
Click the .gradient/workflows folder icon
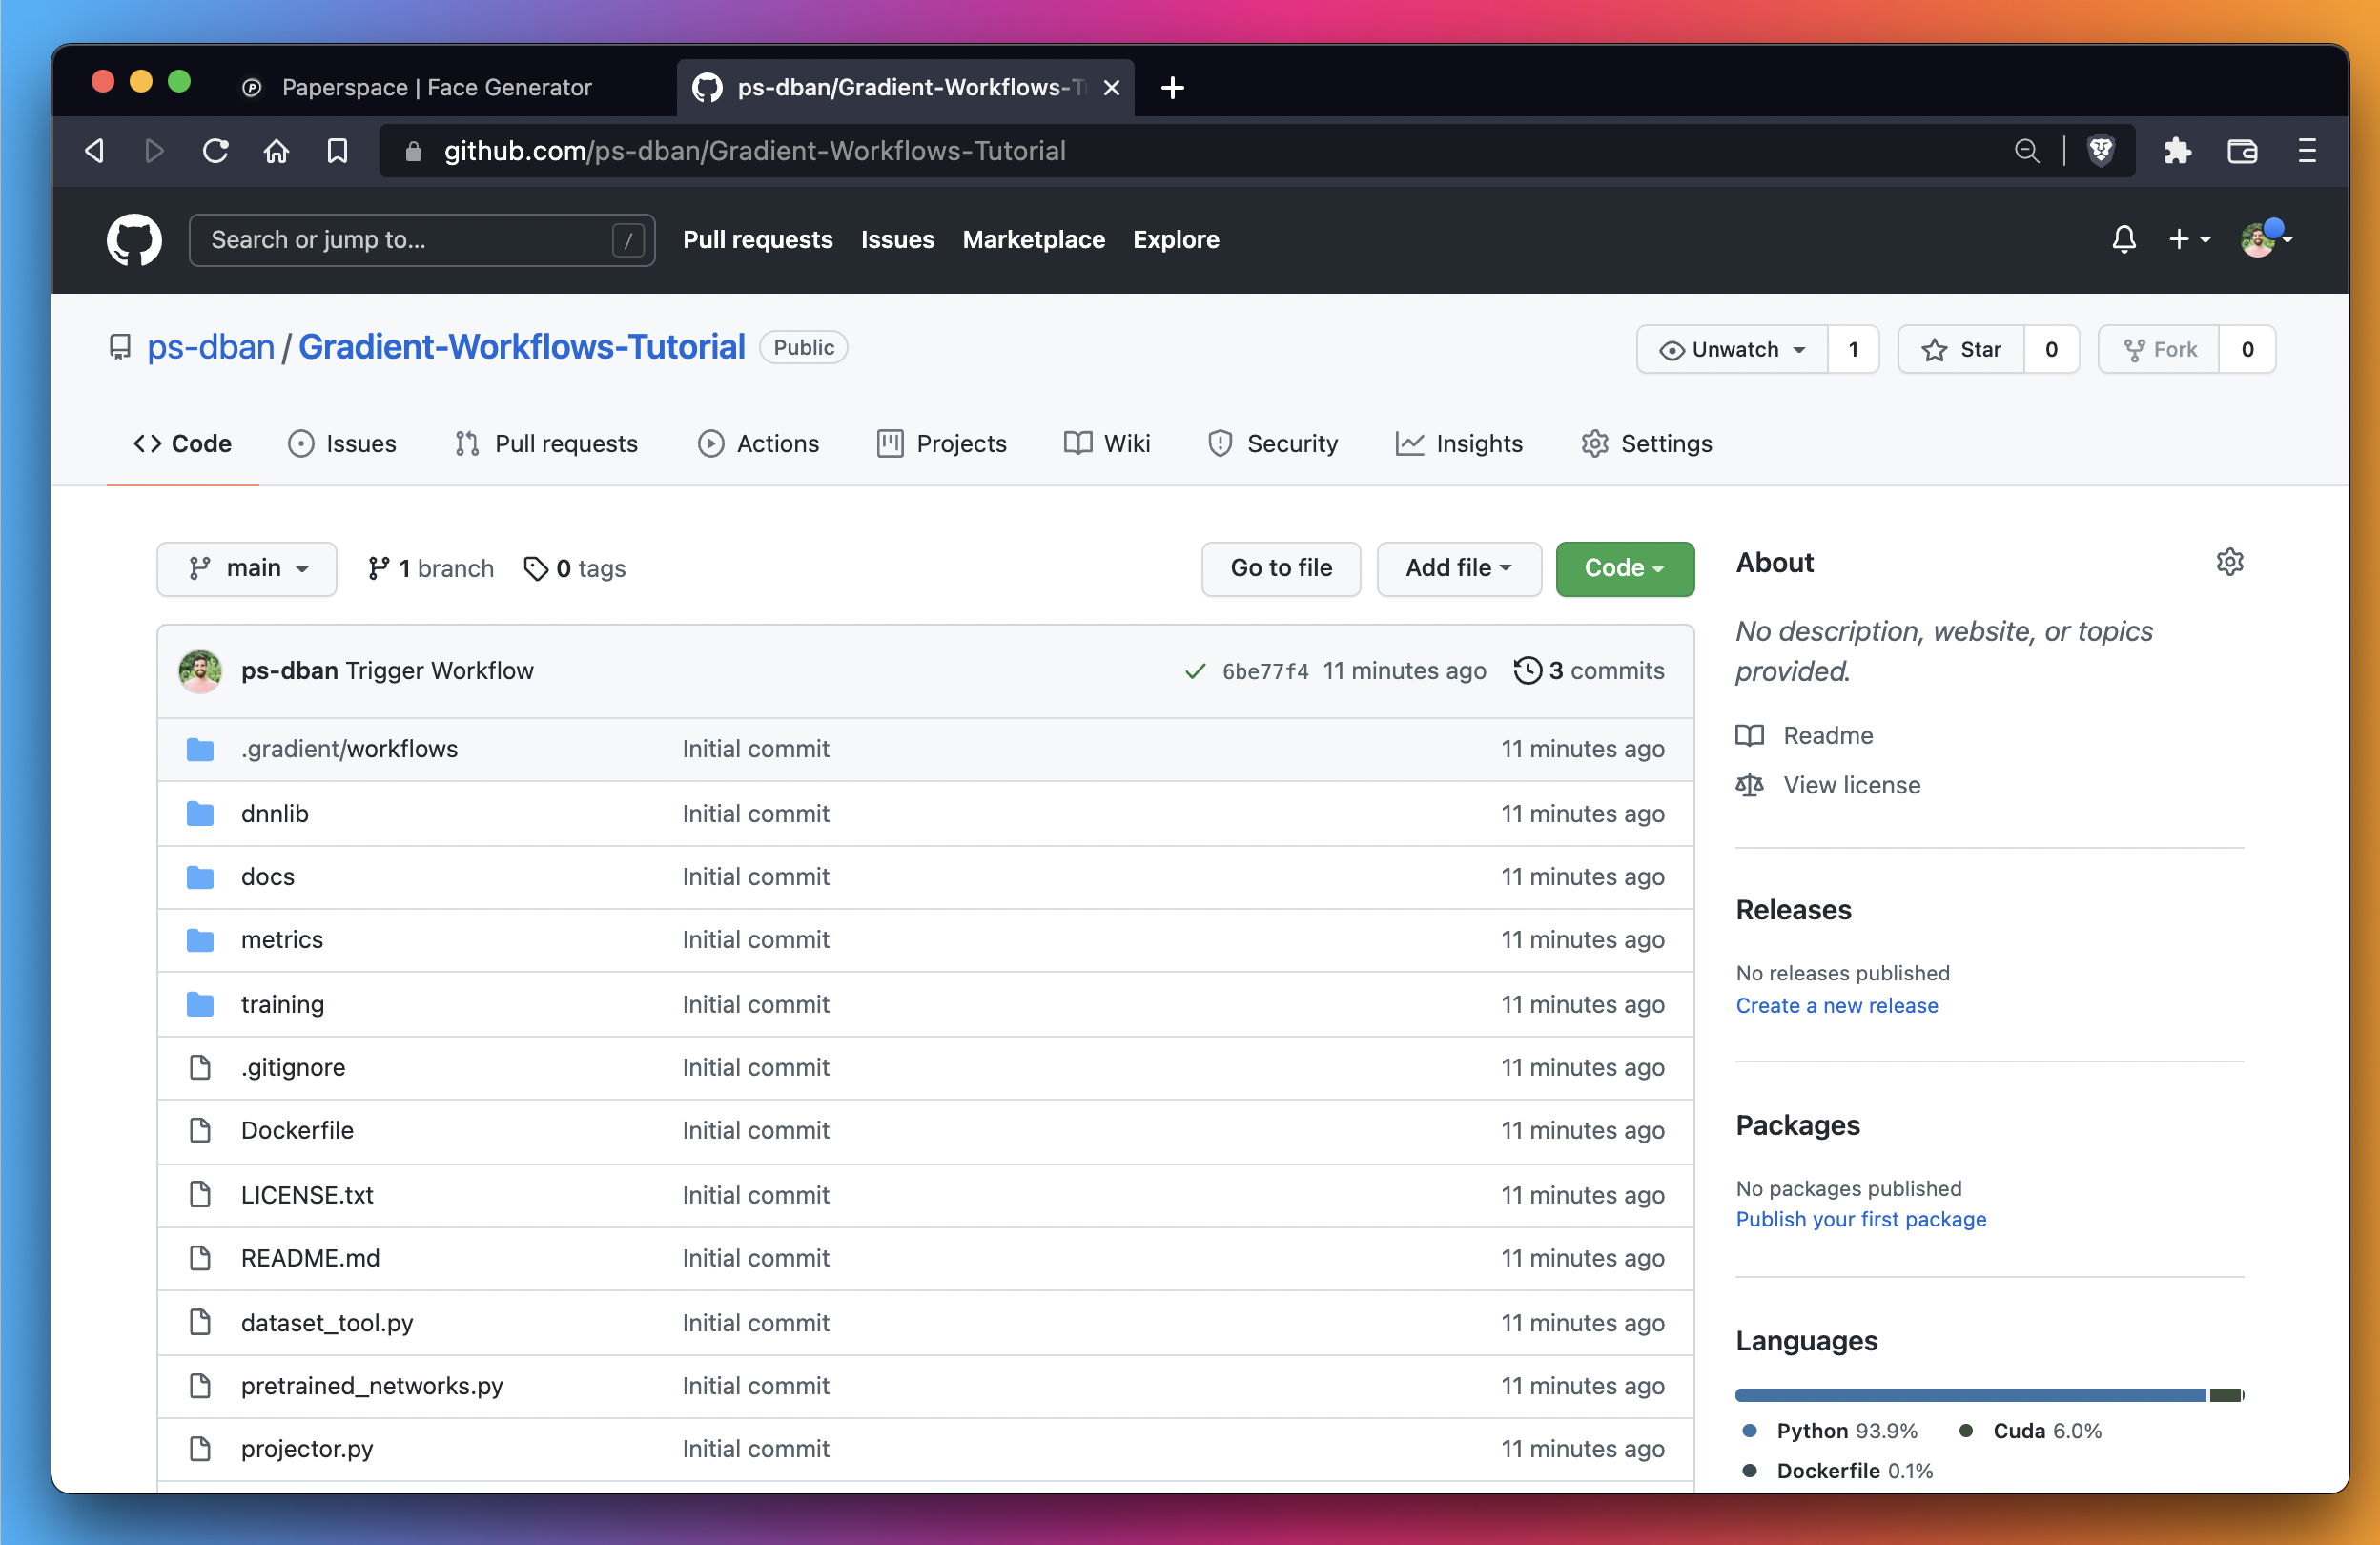pyautogui.click(x=200, y=749)
